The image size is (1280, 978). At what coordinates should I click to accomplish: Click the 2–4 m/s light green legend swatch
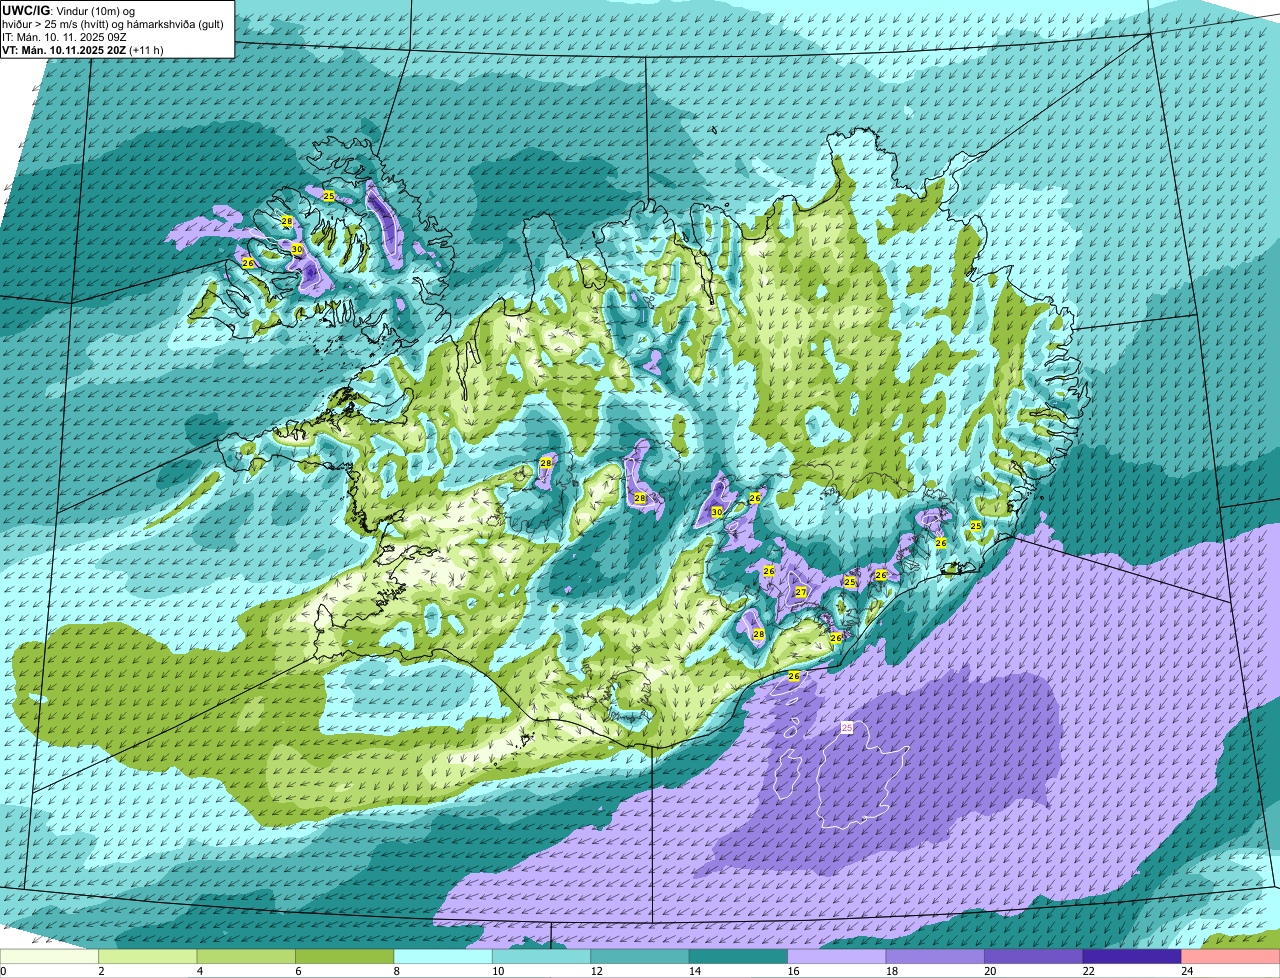coord(149,956)
